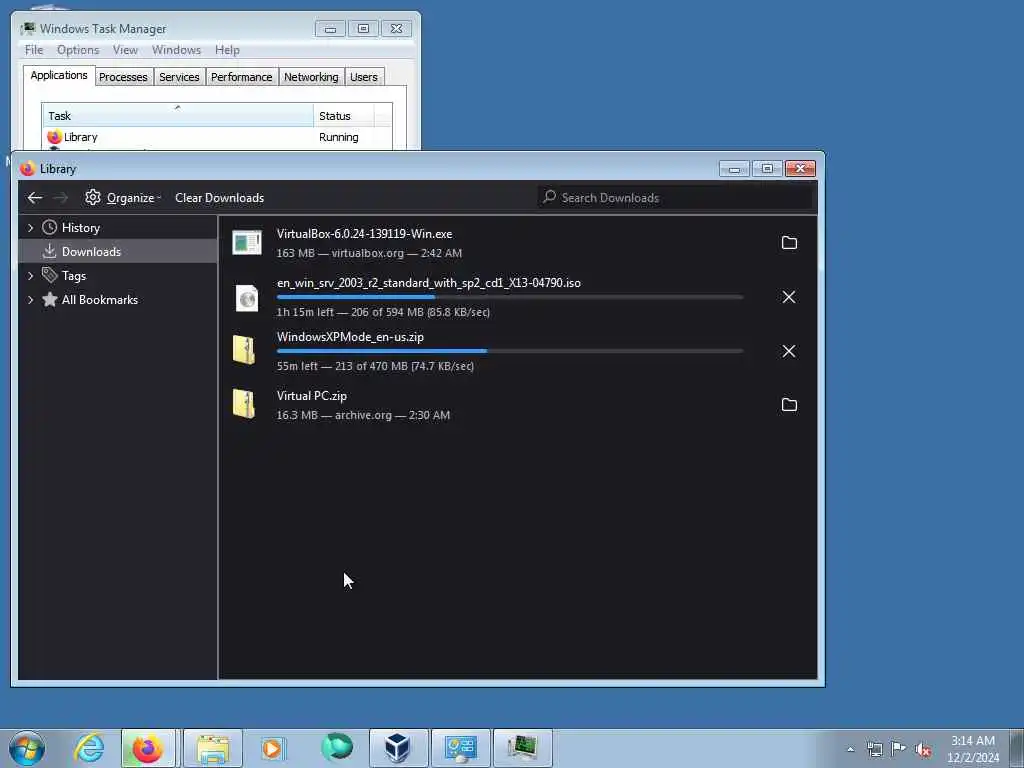The width and height of the screenshot is (1024, 768).
Task: Click the Task Manager taskbar icon
Action: tap(522, 748)
